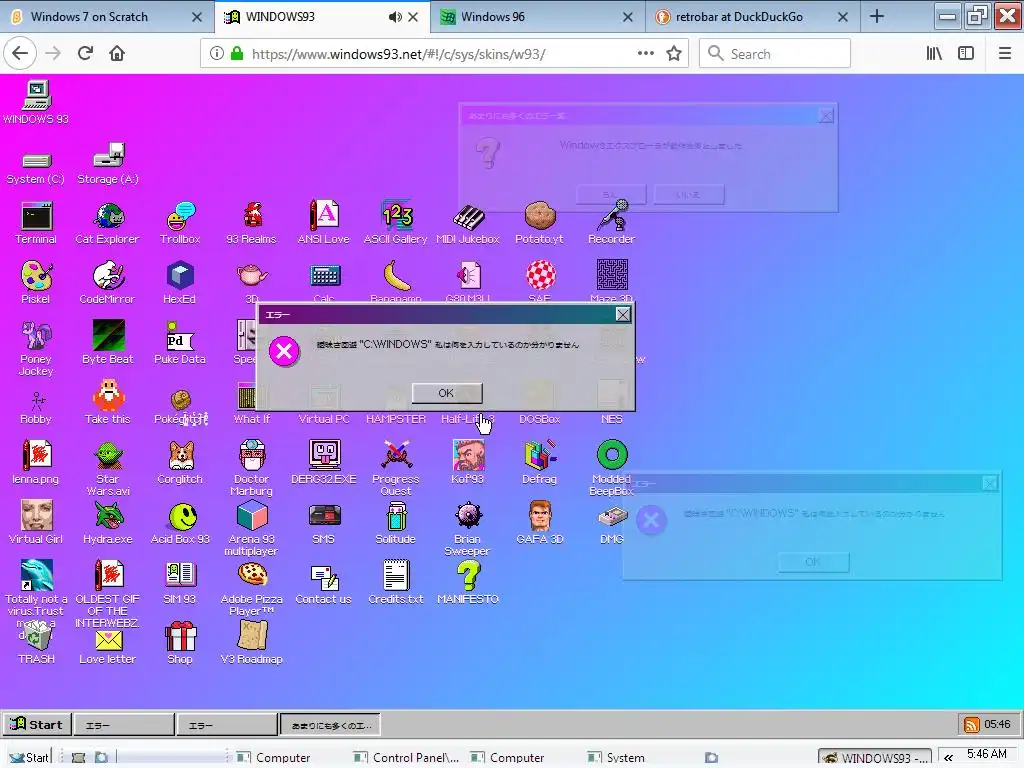Open SMS console icon

pos(324,522)
